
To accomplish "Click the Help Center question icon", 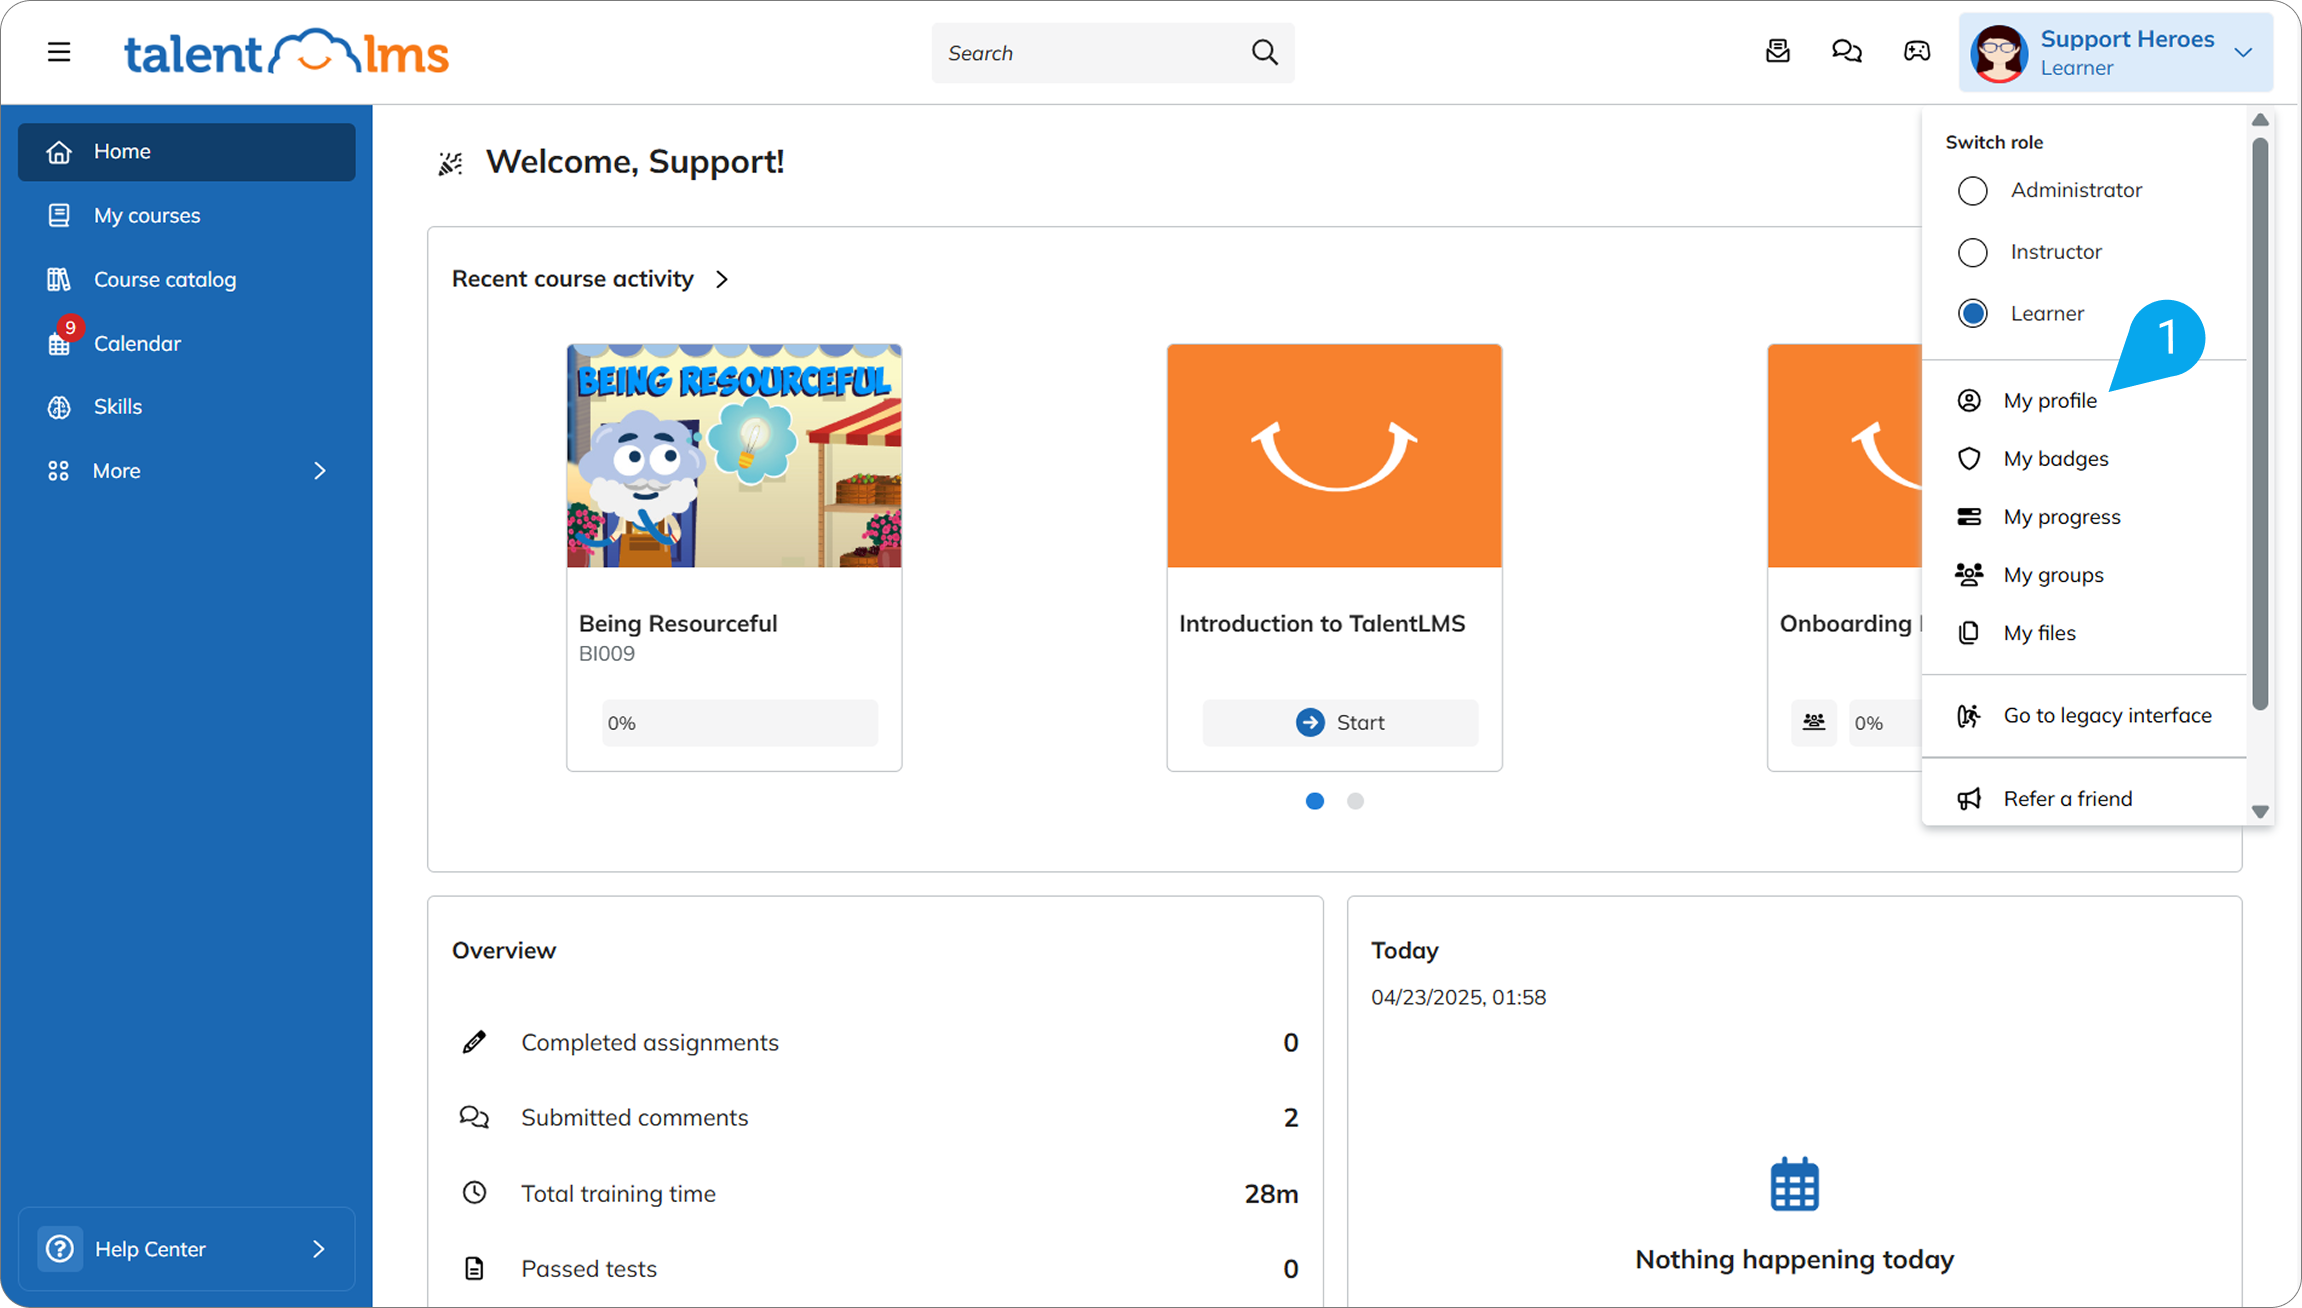I will pyautogui.click(x=60, y=1249).
